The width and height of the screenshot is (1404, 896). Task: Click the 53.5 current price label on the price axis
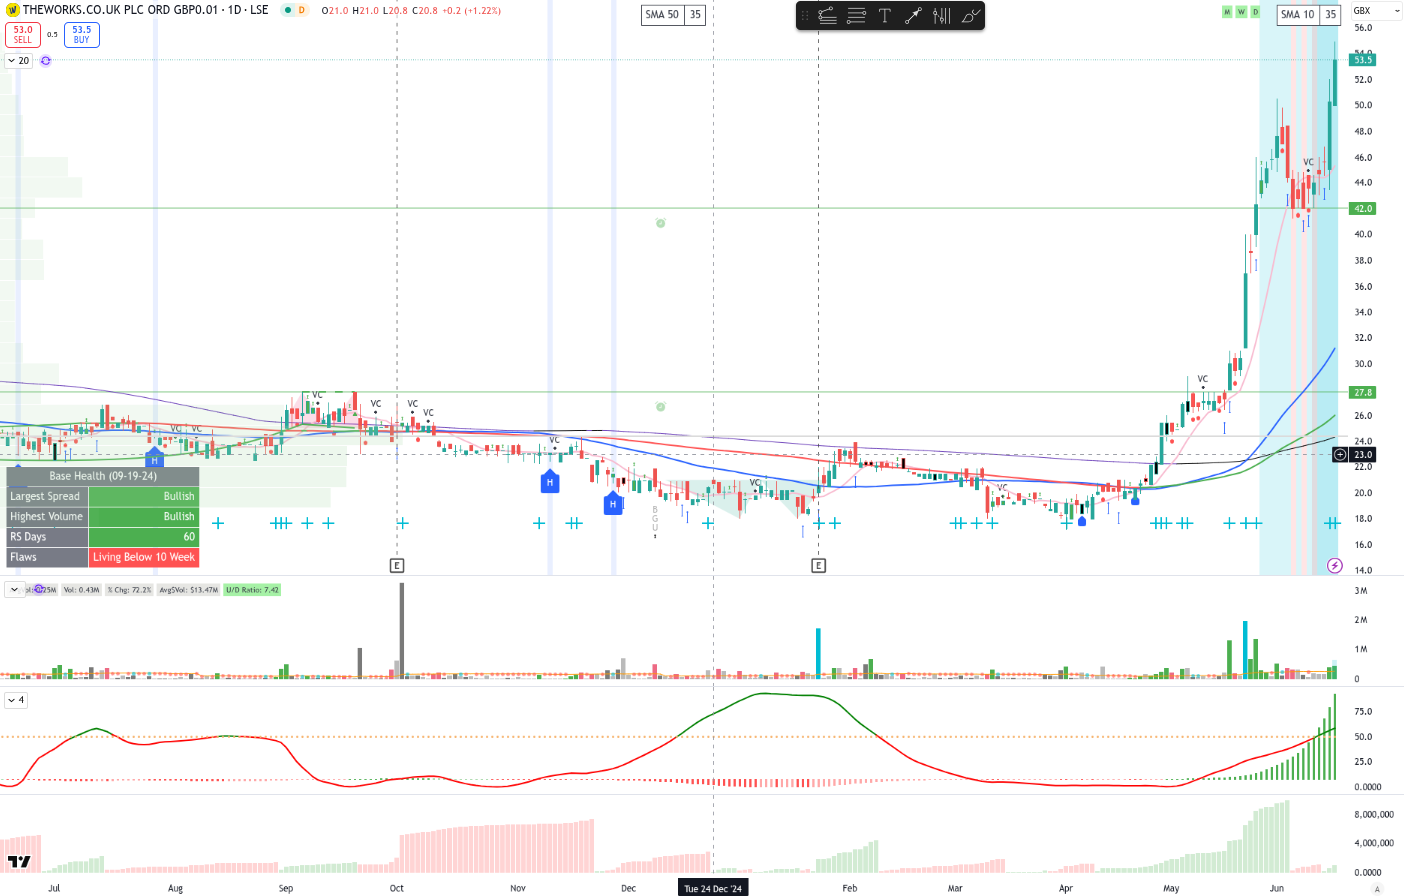tap(1363, 60)
